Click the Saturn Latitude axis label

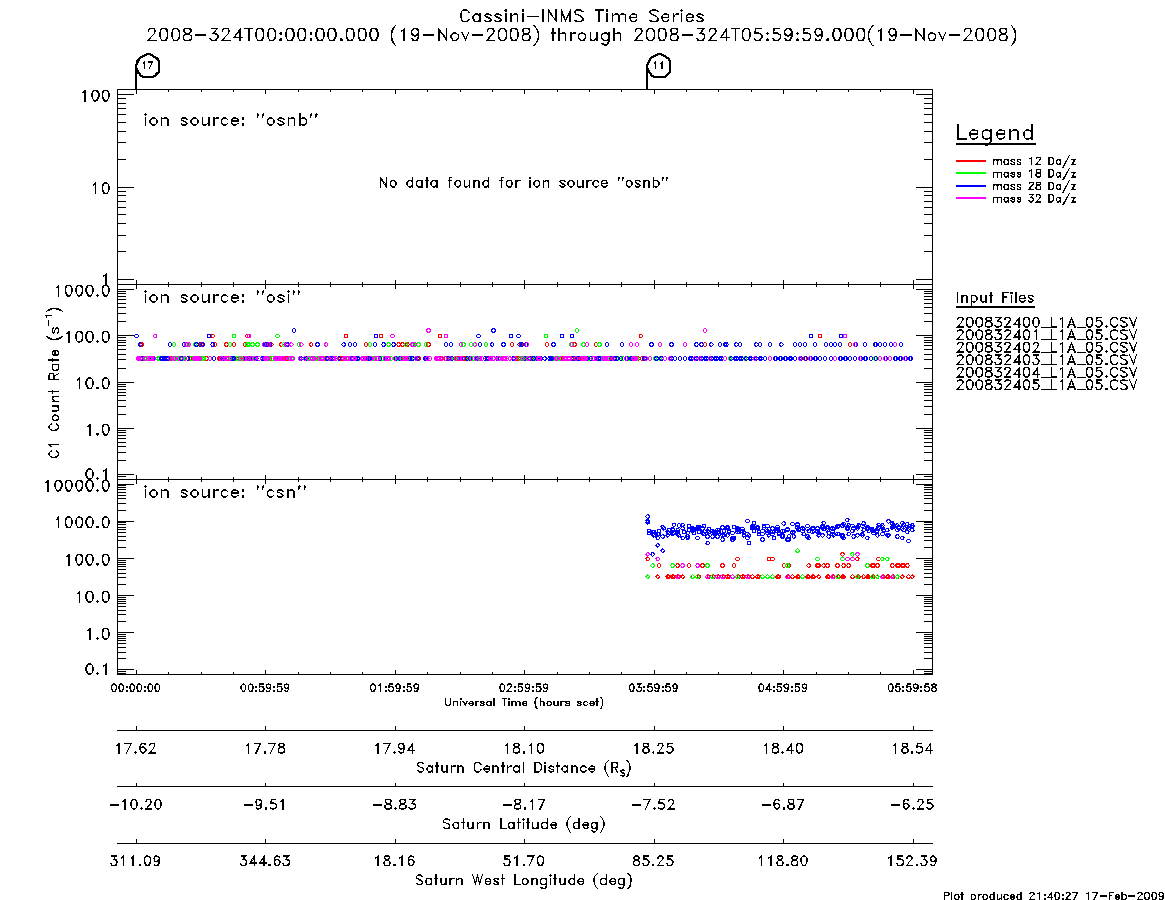(x=524, y=824)
